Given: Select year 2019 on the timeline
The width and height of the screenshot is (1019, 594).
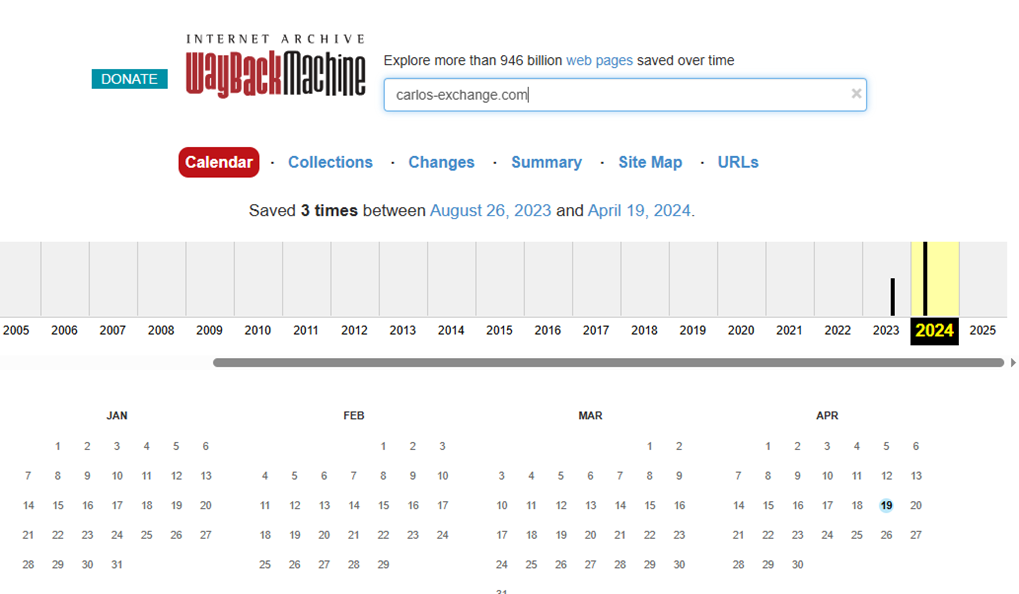Looking at the screenshot, I should pyautogui.click(x=693, y=330).
